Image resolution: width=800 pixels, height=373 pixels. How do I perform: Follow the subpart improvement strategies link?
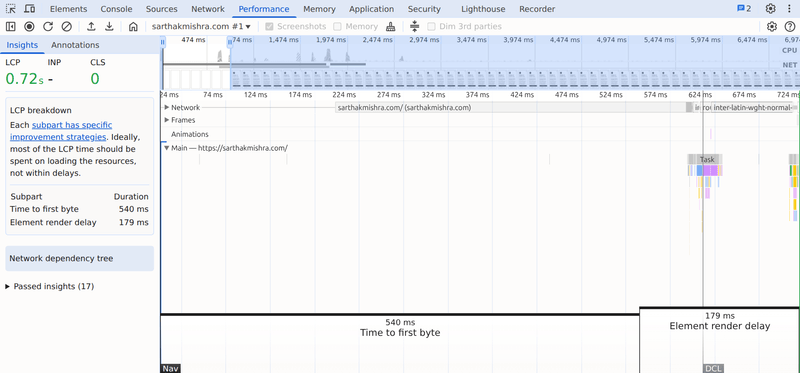[61, 131]
